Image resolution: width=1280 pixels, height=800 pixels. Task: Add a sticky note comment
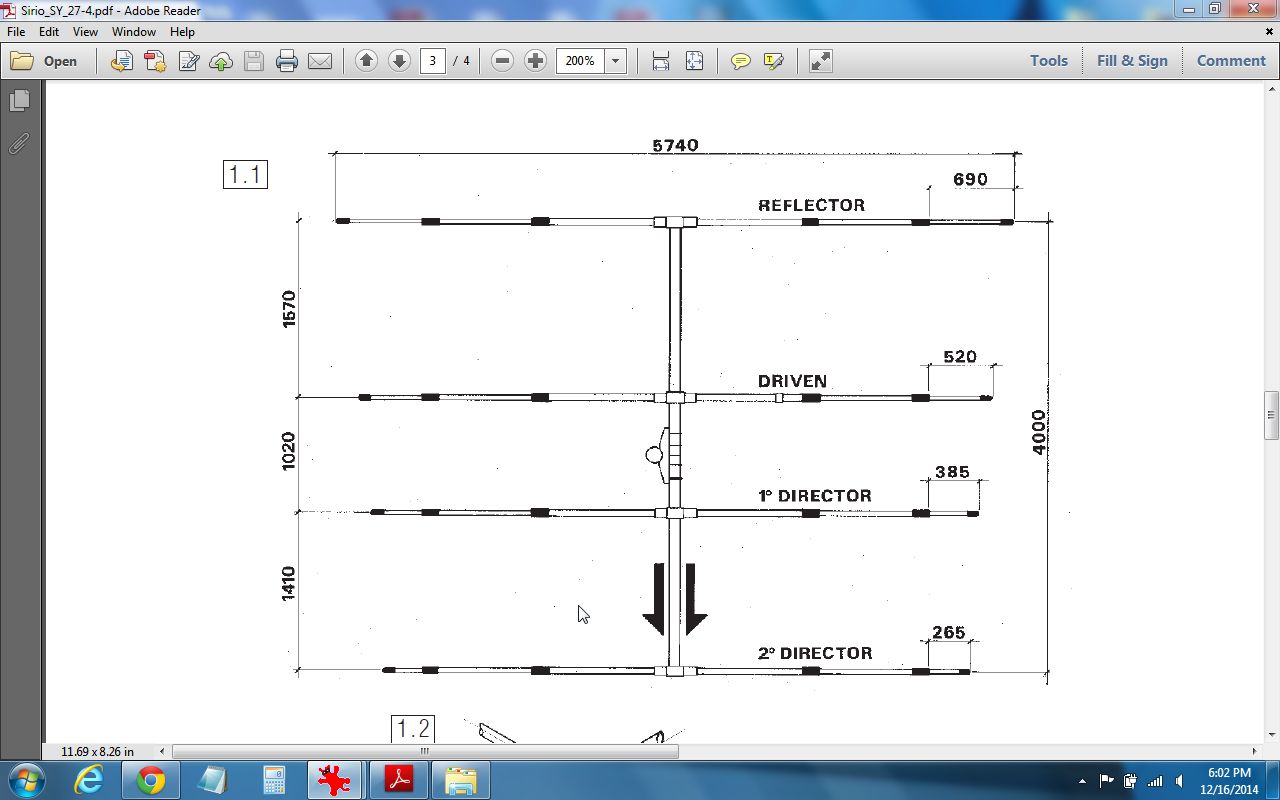click(740, 61)
